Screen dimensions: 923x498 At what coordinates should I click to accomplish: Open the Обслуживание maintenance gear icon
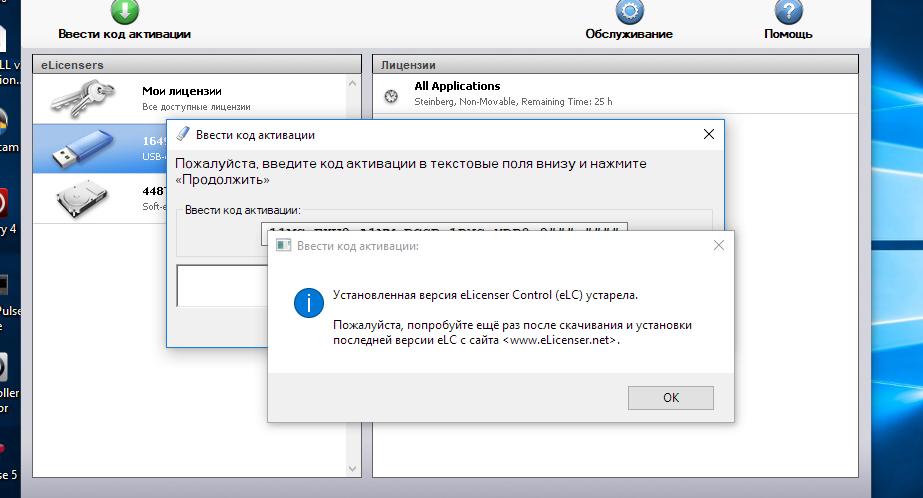point(629,11)
